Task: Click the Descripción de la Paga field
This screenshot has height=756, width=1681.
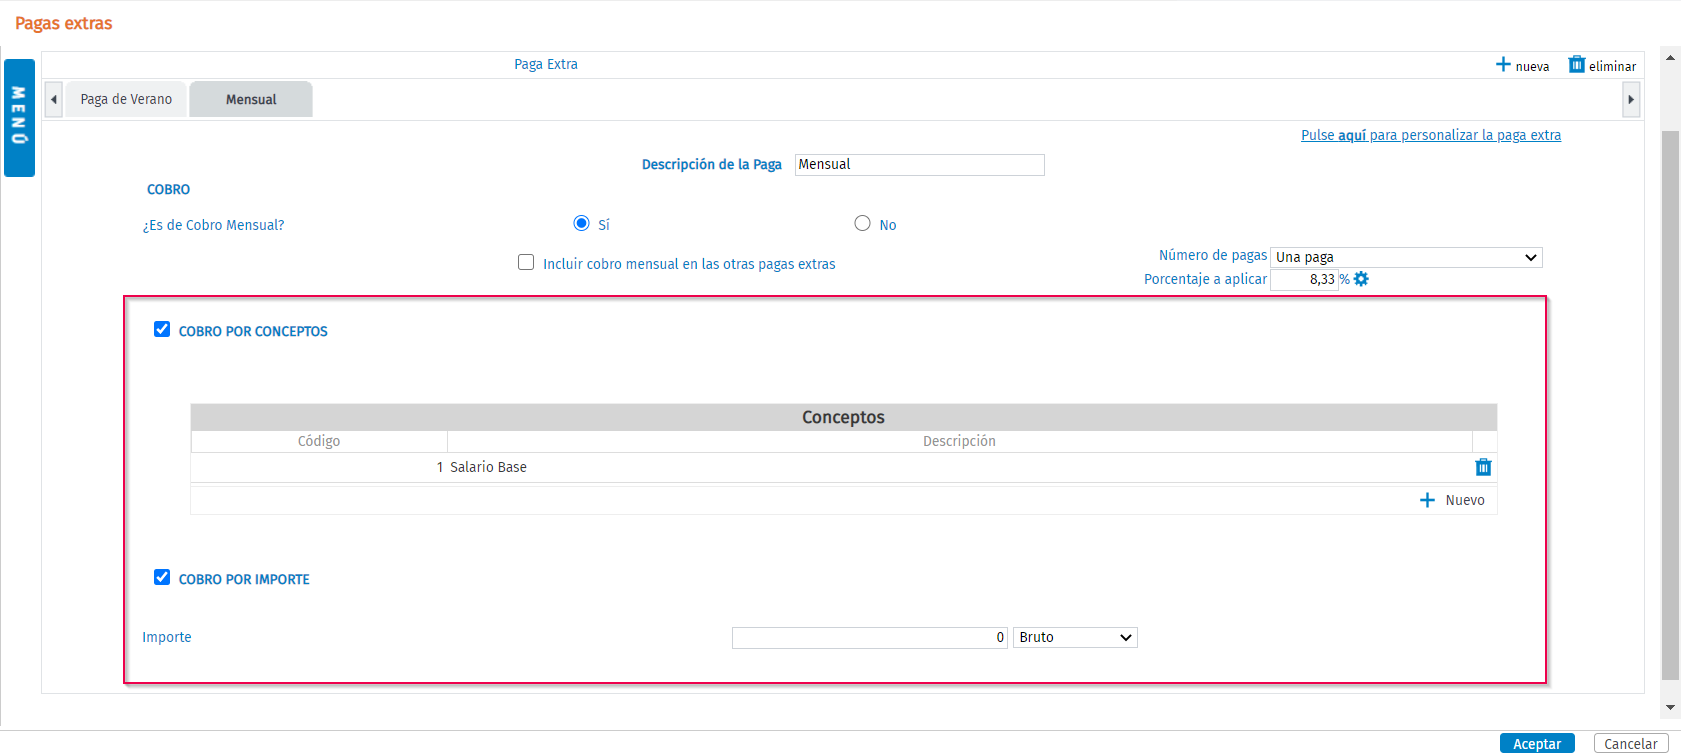Action: [920, 165]
